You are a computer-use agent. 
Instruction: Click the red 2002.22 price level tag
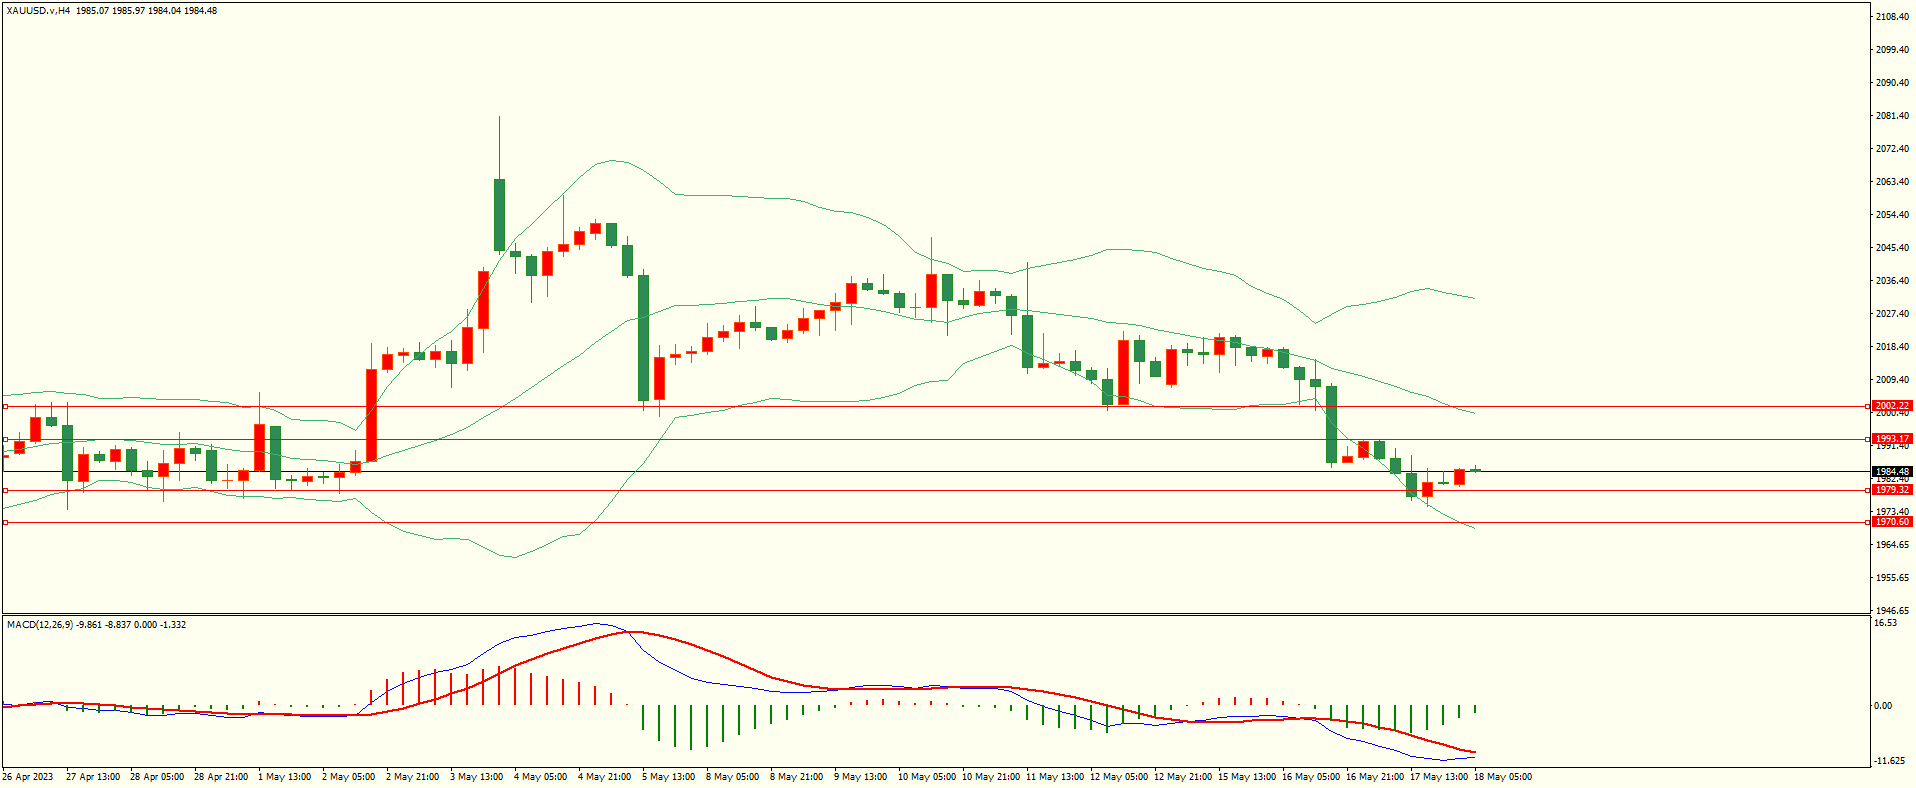[x=1892, y=406]
